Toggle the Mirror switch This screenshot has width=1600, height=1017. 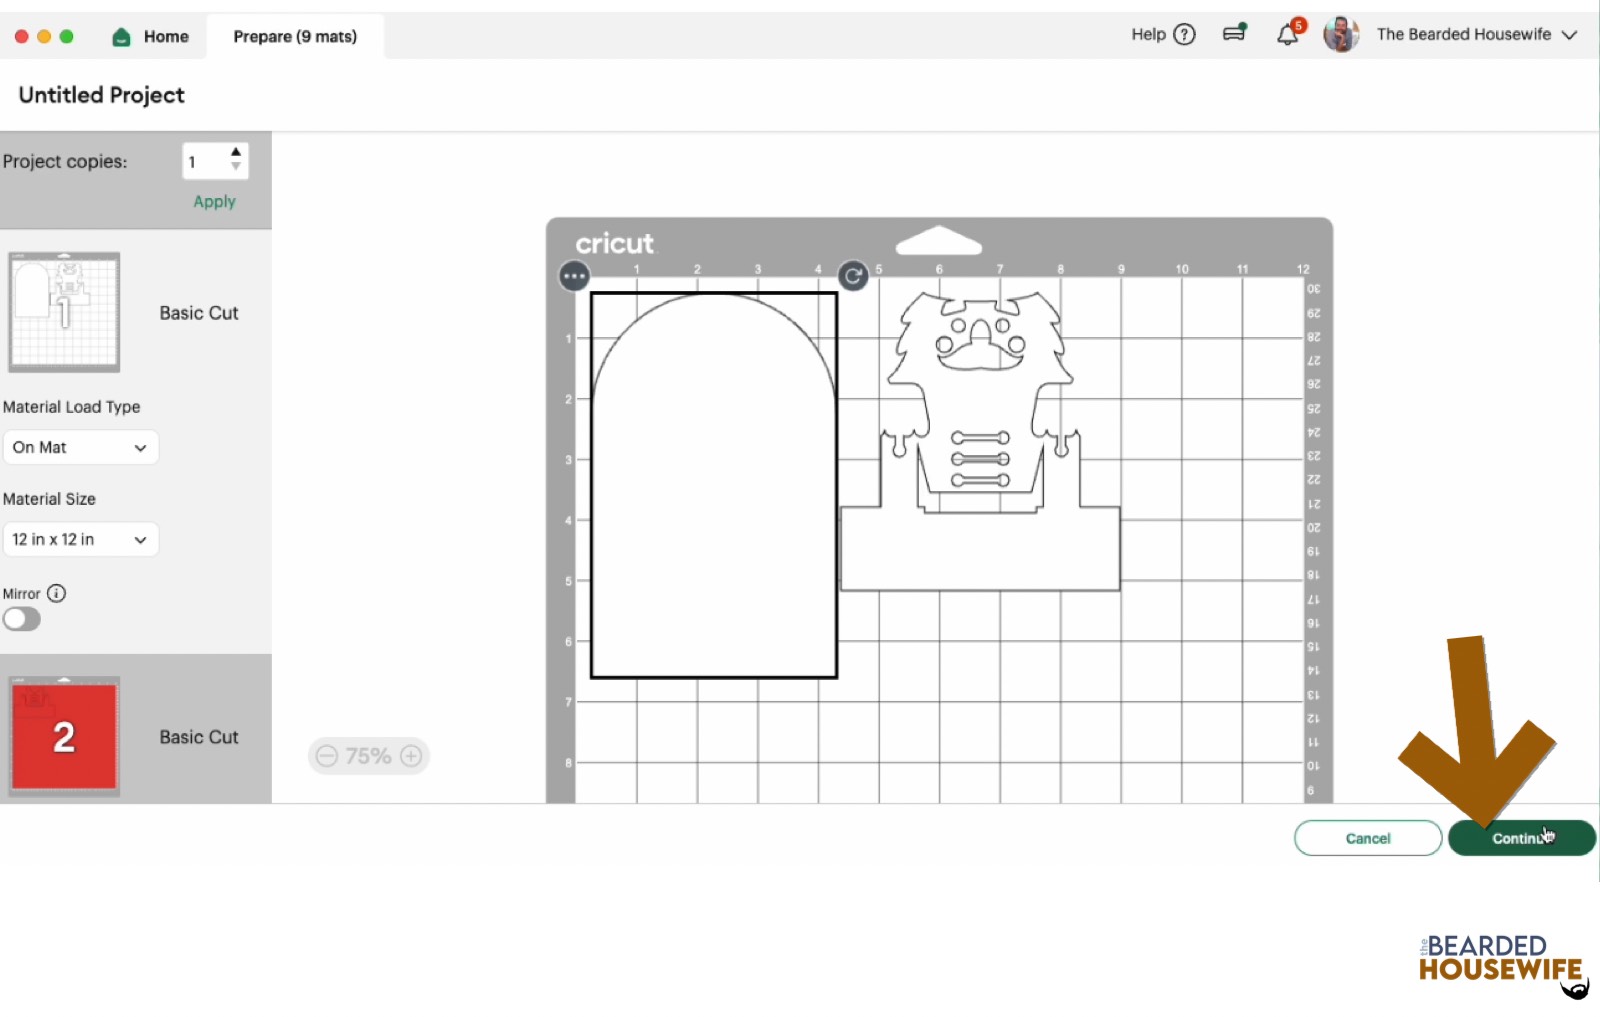pos(22,620)
